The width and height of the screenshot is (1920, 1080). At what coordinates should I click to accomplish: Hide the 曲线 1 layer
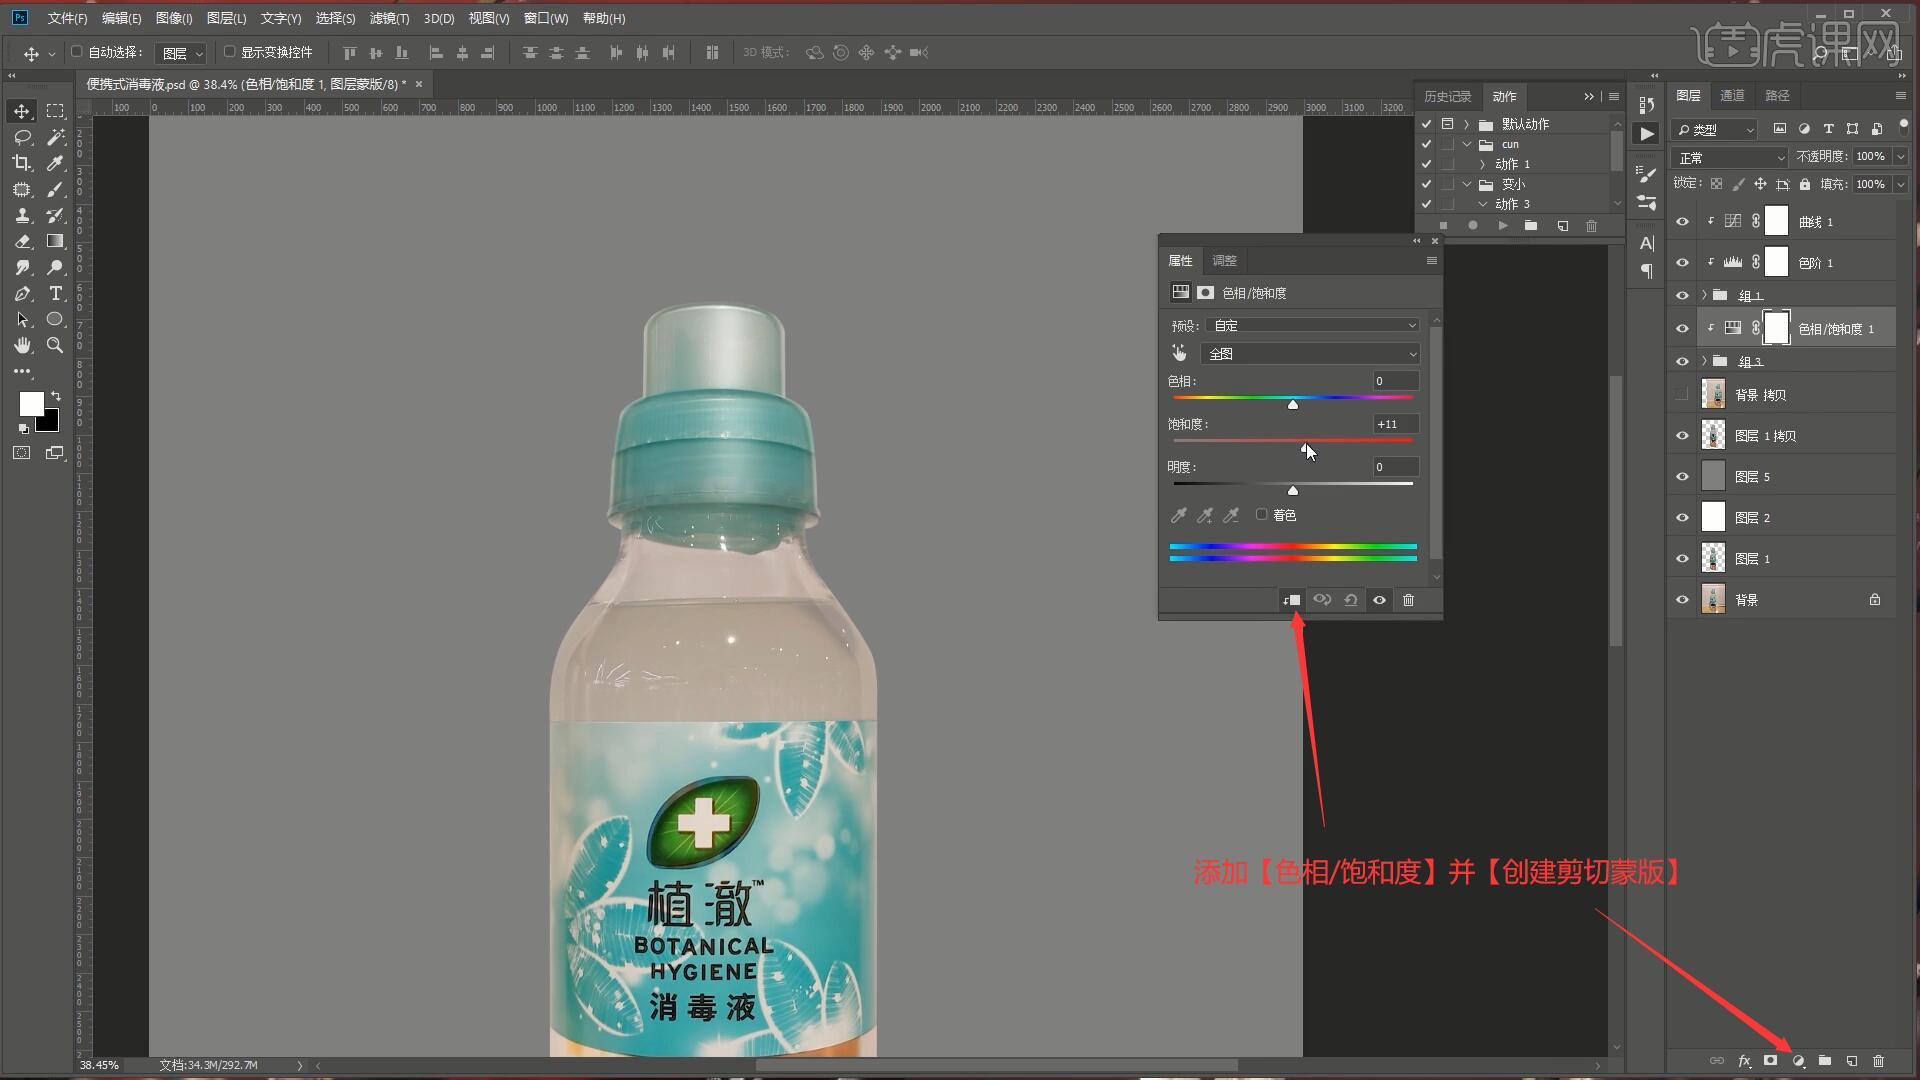click(x=1682, y=222)
